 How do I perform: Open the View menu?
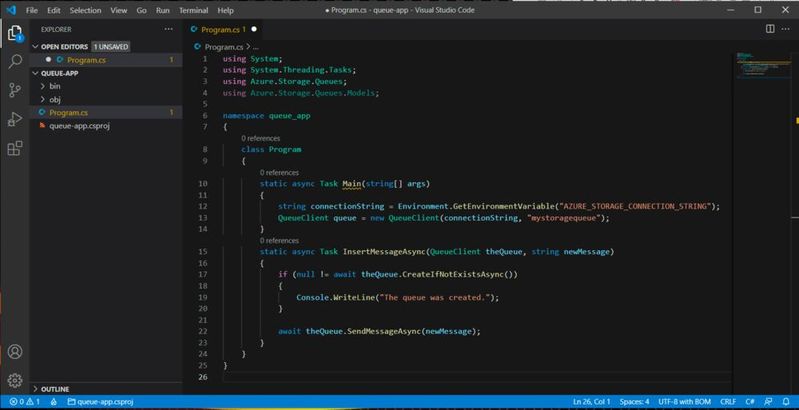(119, 10)
